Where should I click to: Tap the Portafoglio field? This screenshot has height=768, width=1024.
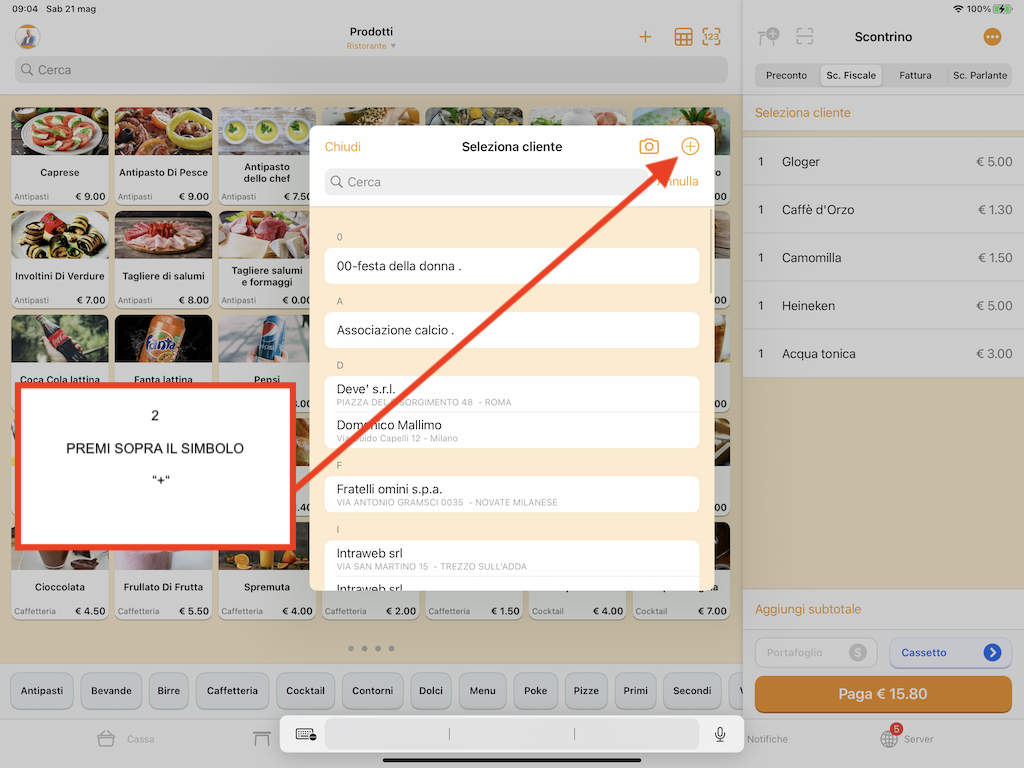point(816,652)
